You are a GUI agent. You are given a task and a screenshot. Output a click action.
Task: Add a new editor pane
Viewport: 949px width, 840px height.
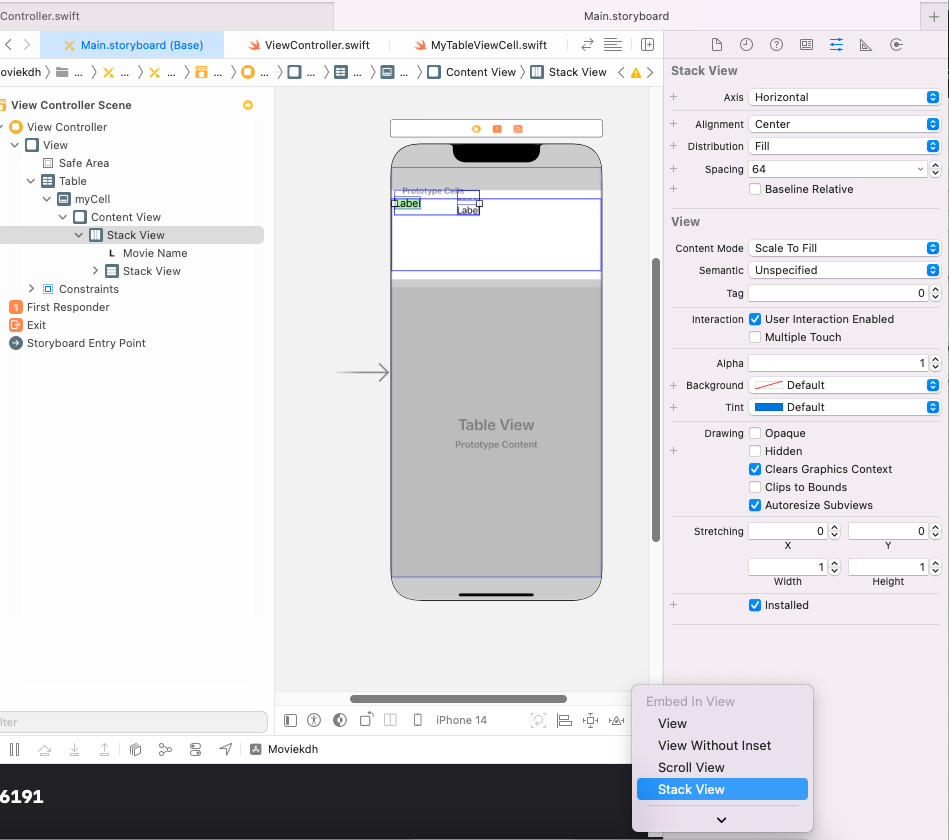(647, 45)
